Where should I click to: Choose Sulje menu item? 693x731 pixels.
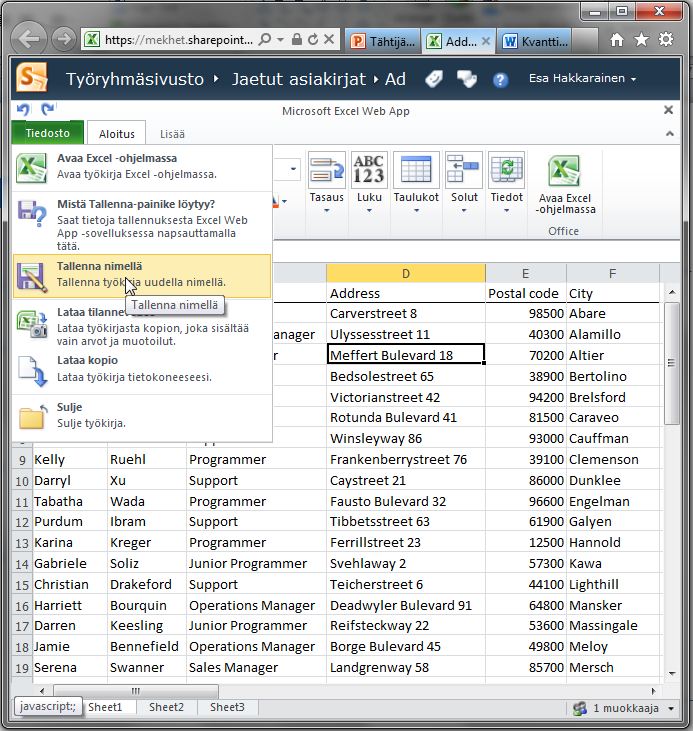coord(142,415)
